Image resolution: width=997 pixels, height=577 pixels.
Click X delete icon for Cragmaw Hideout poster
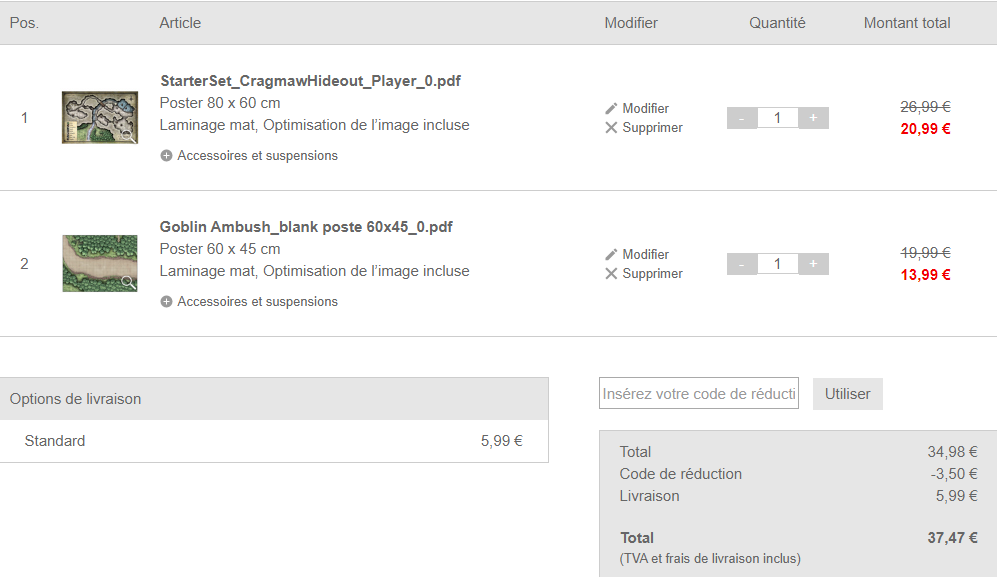[612, 128]
